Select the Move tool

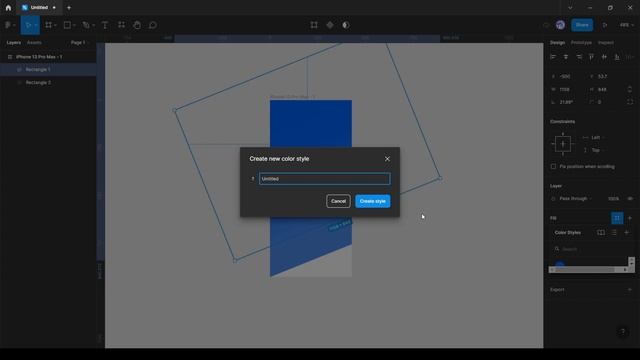[28, 25]
